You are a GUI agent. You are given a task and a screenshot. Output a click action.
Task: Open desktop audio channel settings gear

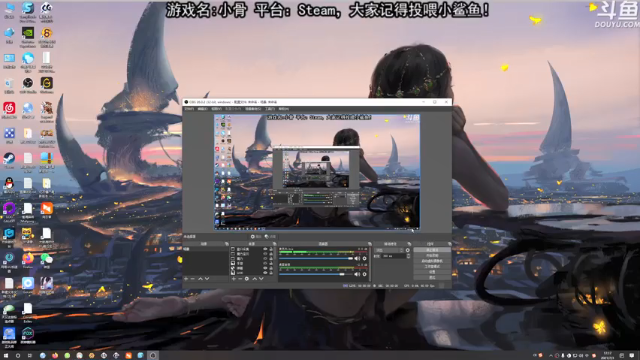pyautogui.click(x=364, y=274)
